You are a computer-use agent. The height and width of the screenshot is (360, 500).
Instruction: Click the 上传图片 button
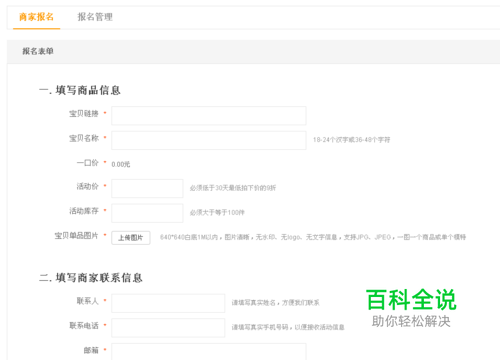pos(131,238)
